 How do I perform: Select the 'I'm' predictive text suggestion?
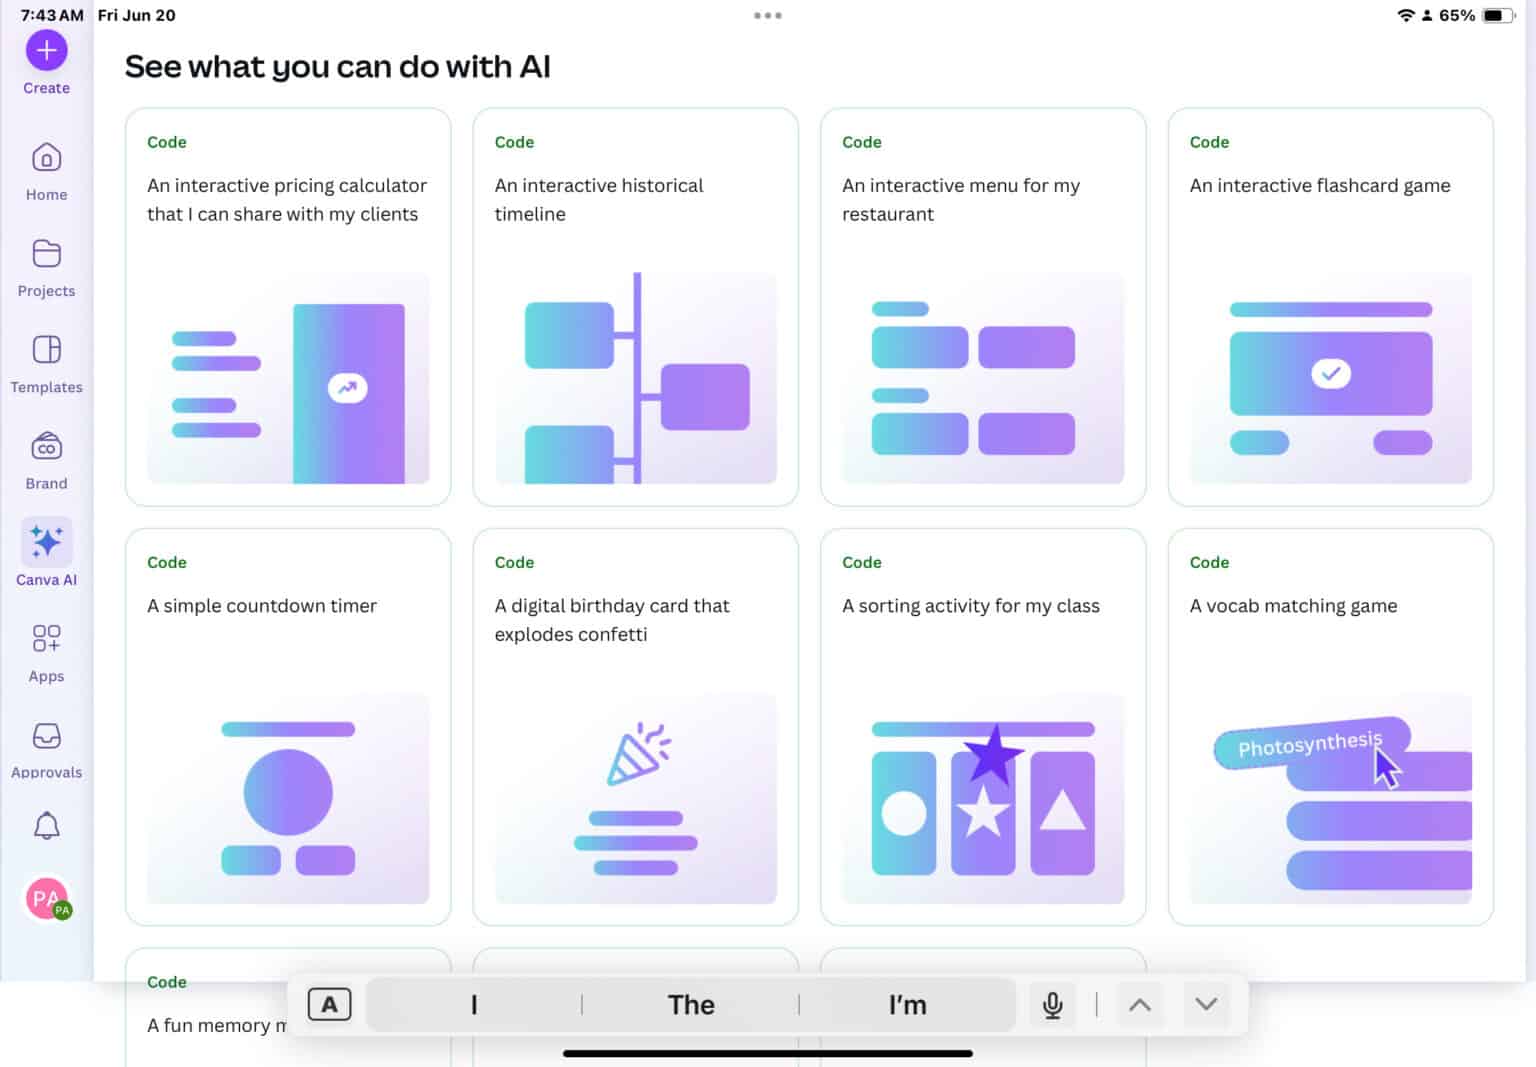(907, 1004)
